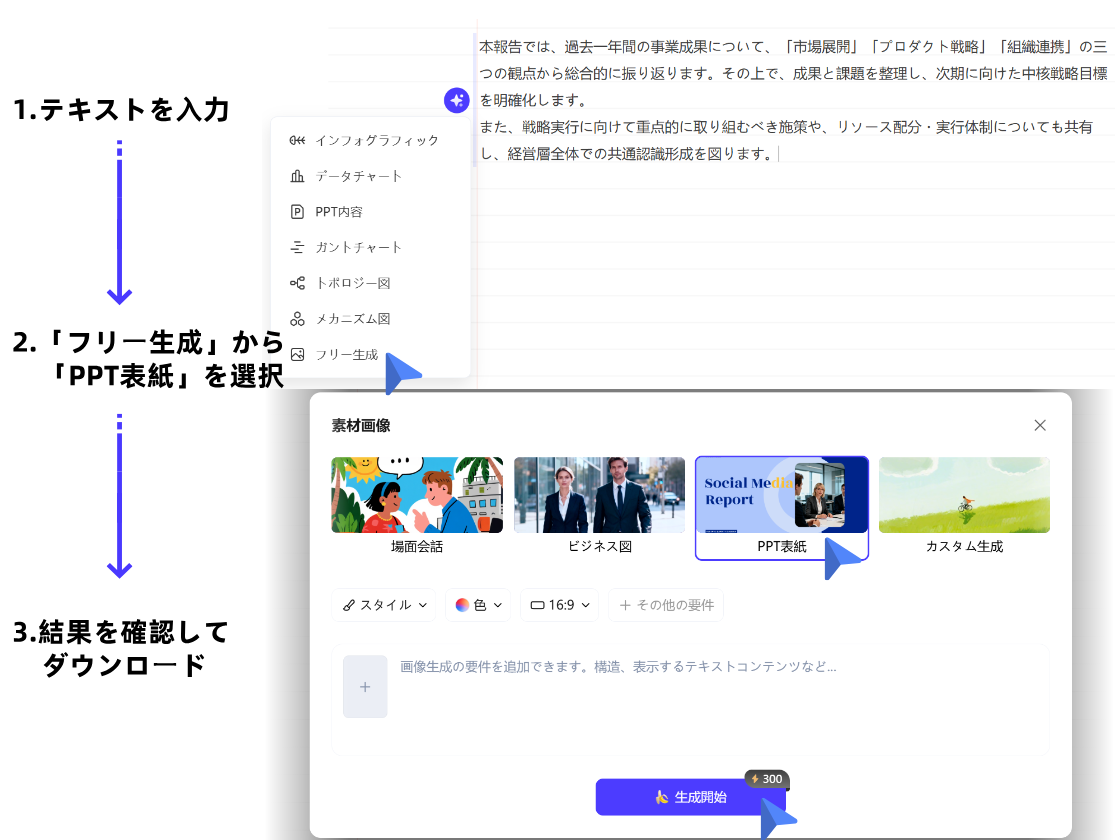
Task: Select the フリー生成 image icon
Action: point(297,353)
